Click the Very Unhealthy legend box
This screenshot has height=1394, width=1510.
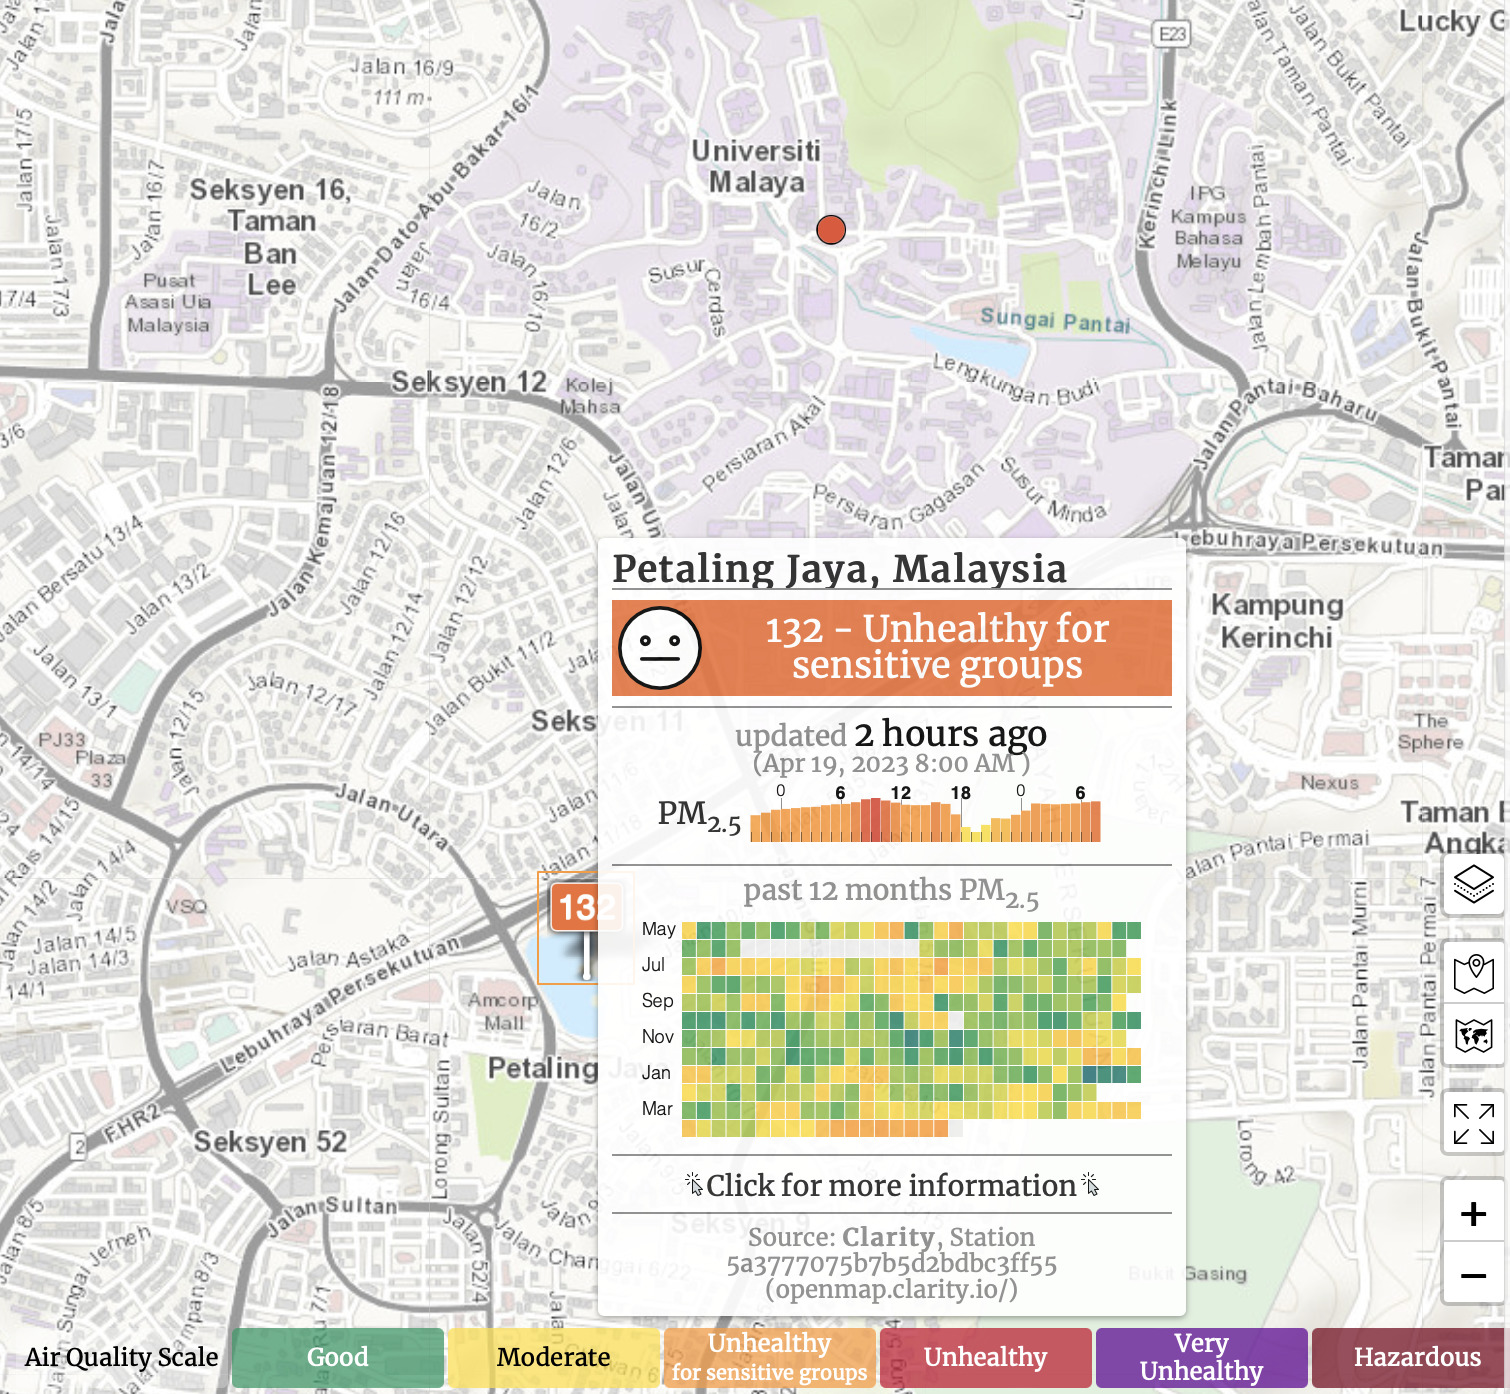pos(1201,1357)
